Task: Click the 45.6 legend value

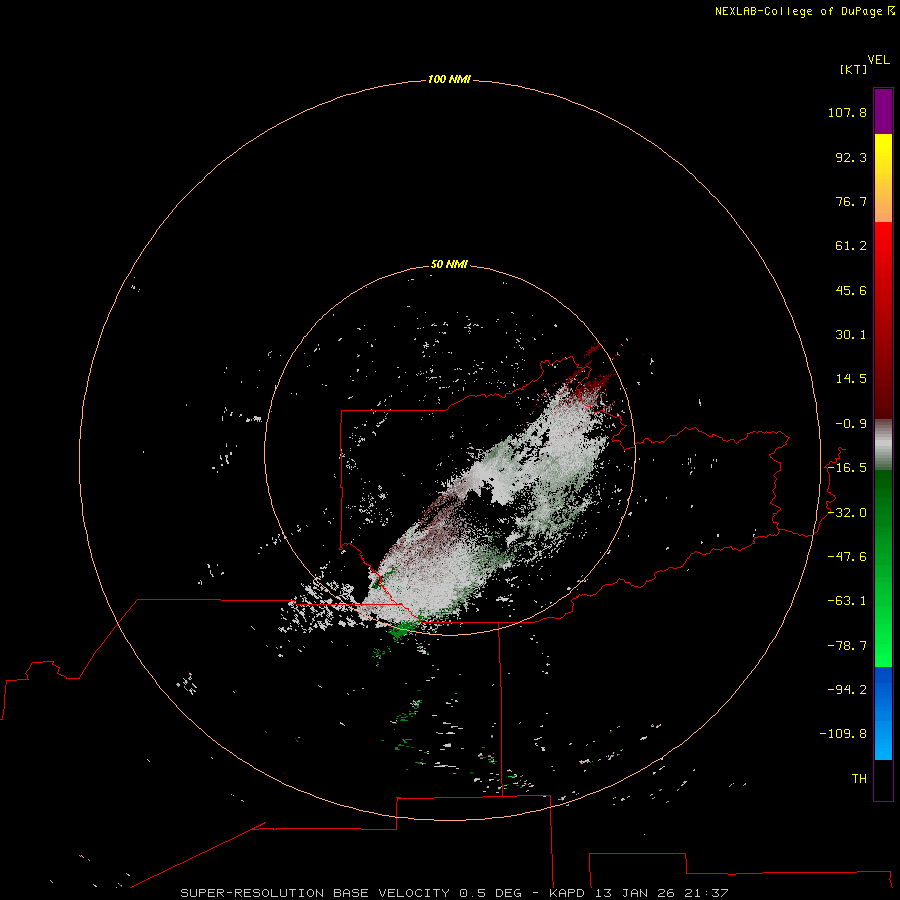Action: tap(851, 290)
